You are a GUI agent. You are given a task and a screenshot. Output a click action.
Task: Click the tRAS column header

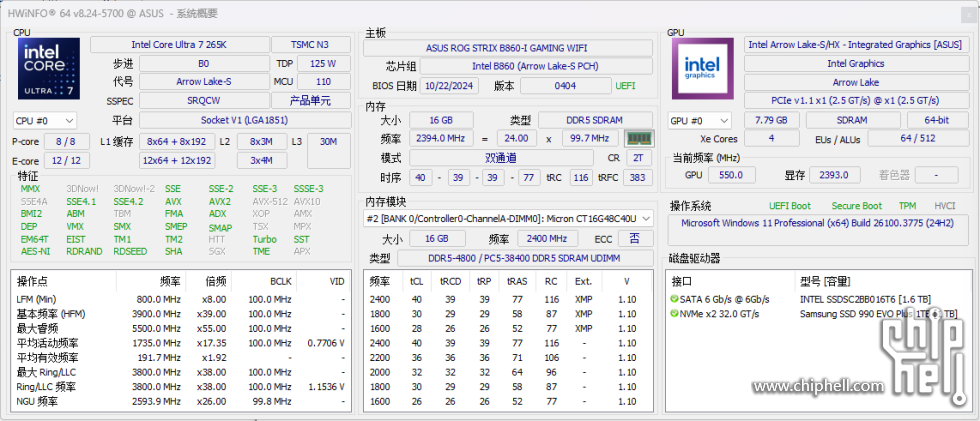coord(518,282)
